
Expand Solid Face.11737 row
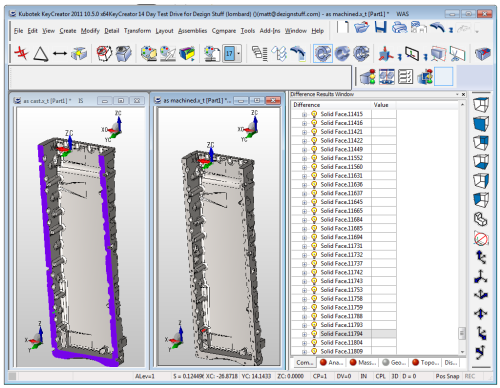(304, 264)
